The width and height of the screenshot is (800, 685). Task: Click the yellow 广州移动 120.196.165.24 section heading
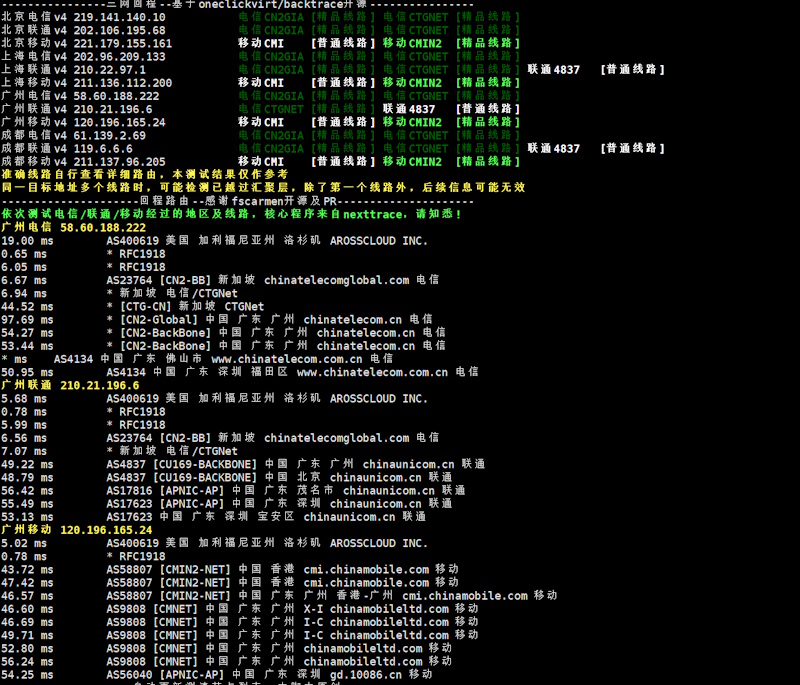pos(76,530)
